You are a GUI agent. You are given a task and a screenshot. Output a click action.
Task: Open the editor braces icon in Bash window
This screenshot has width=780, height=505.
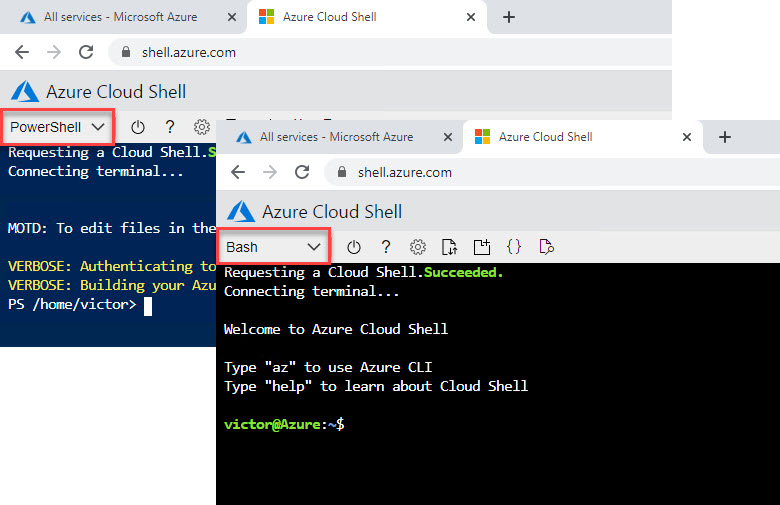[514, 247]
